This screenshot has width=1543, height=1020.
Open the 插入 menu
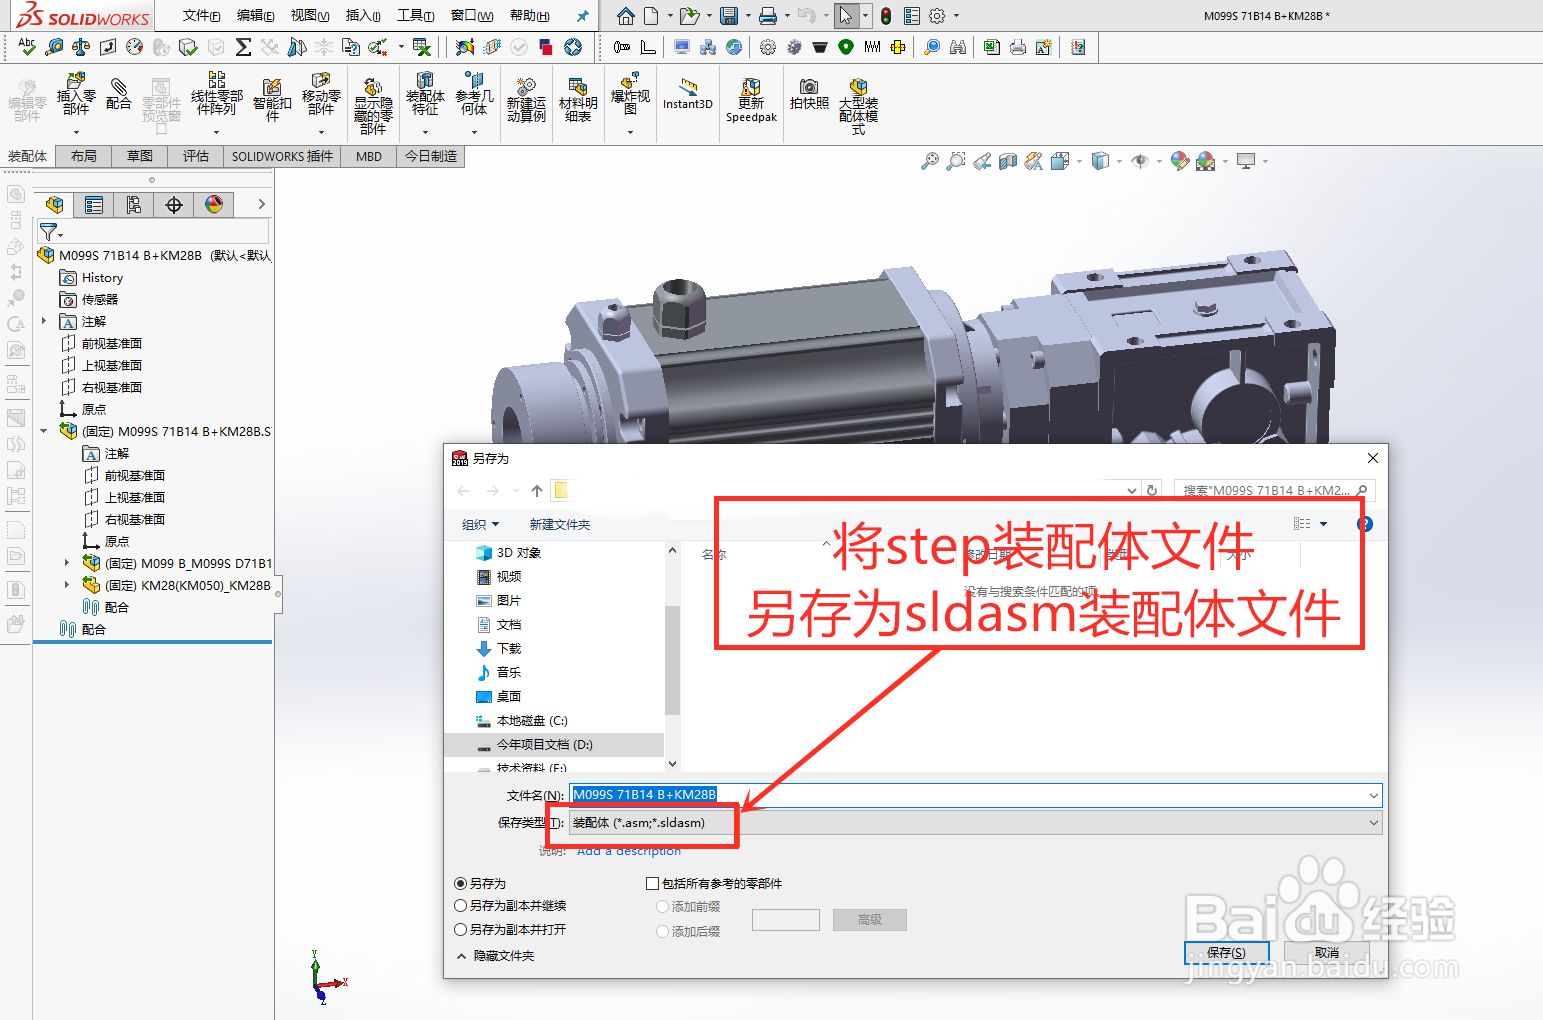[x=363, y=15]
